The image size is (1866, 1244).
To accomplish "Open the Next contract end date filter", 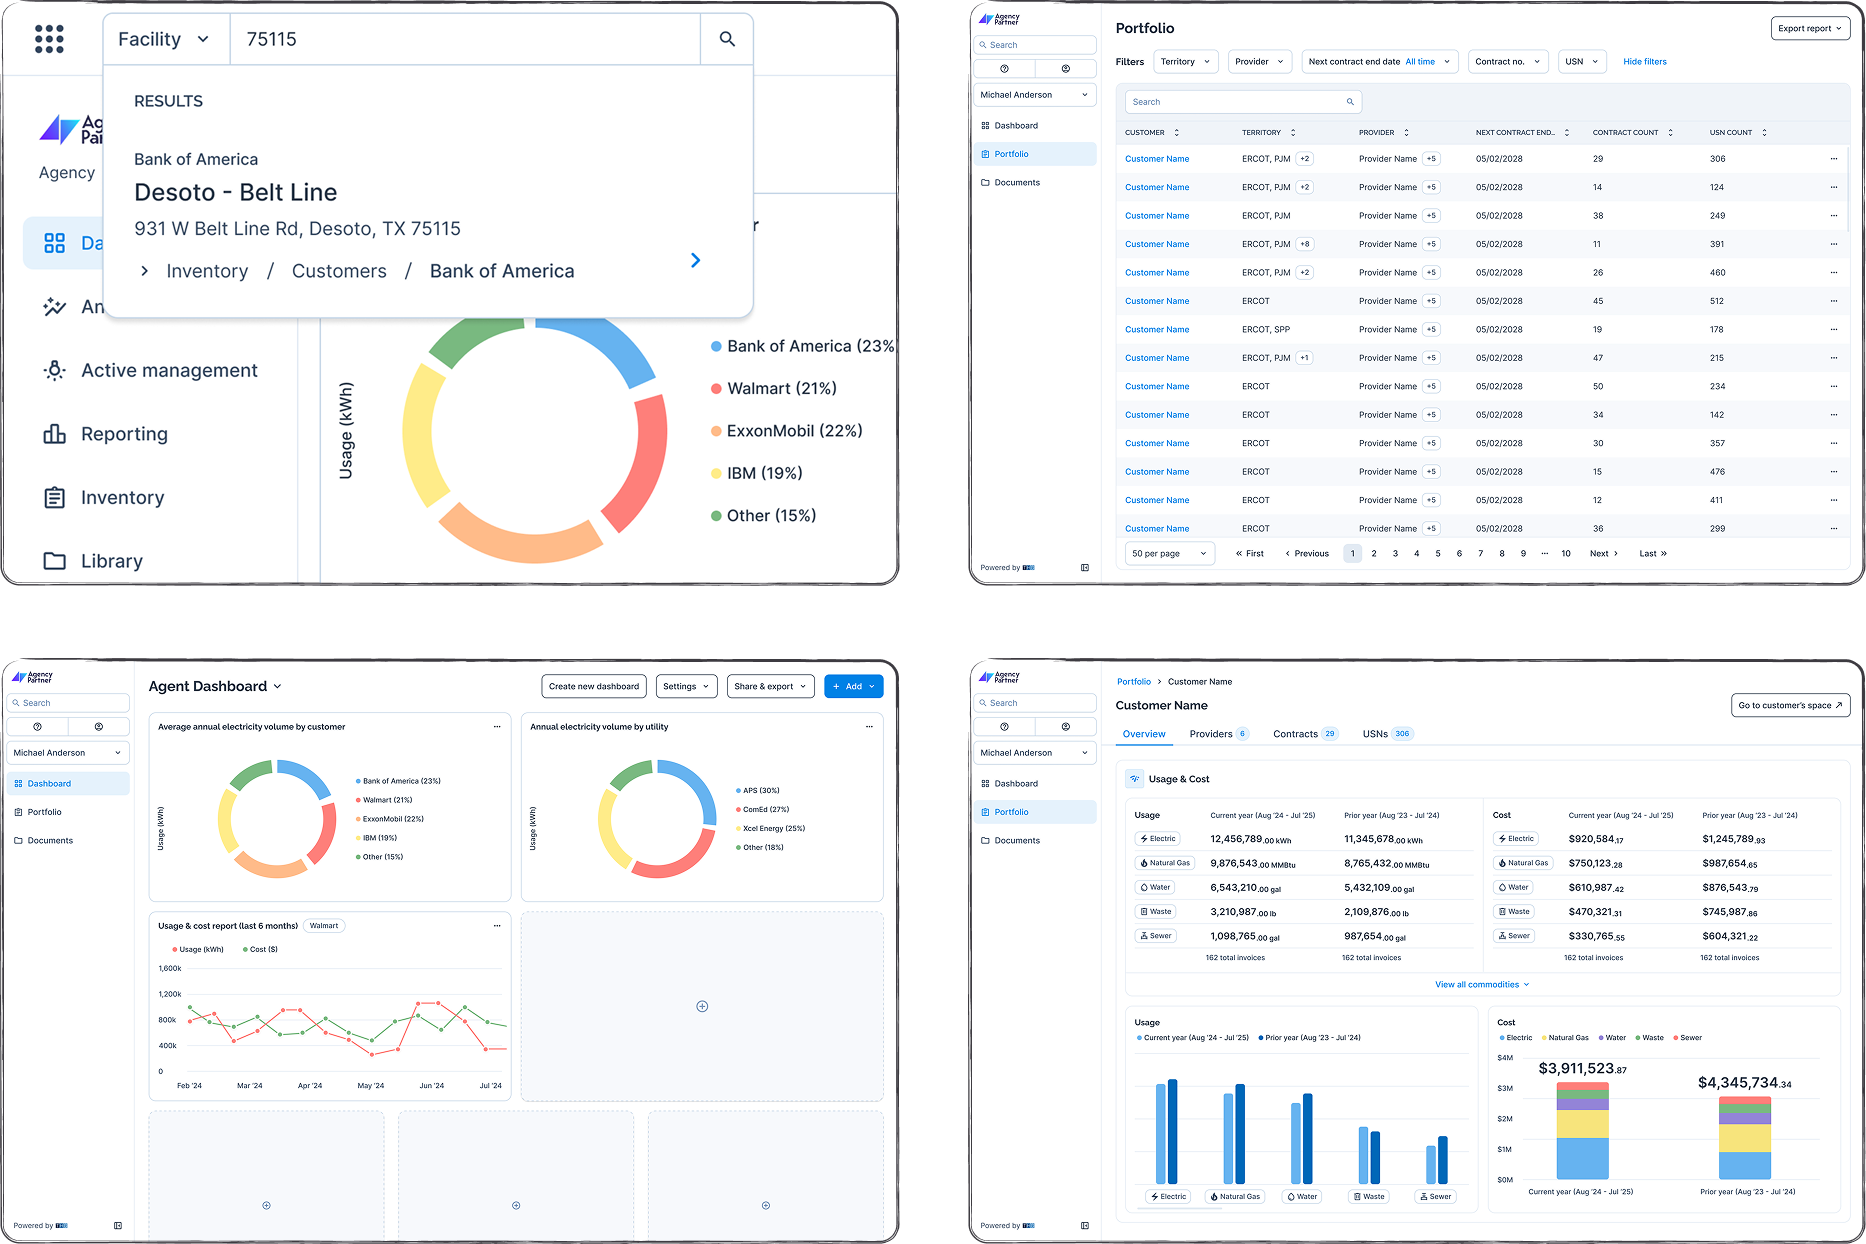I will [x=1380, y=62].
